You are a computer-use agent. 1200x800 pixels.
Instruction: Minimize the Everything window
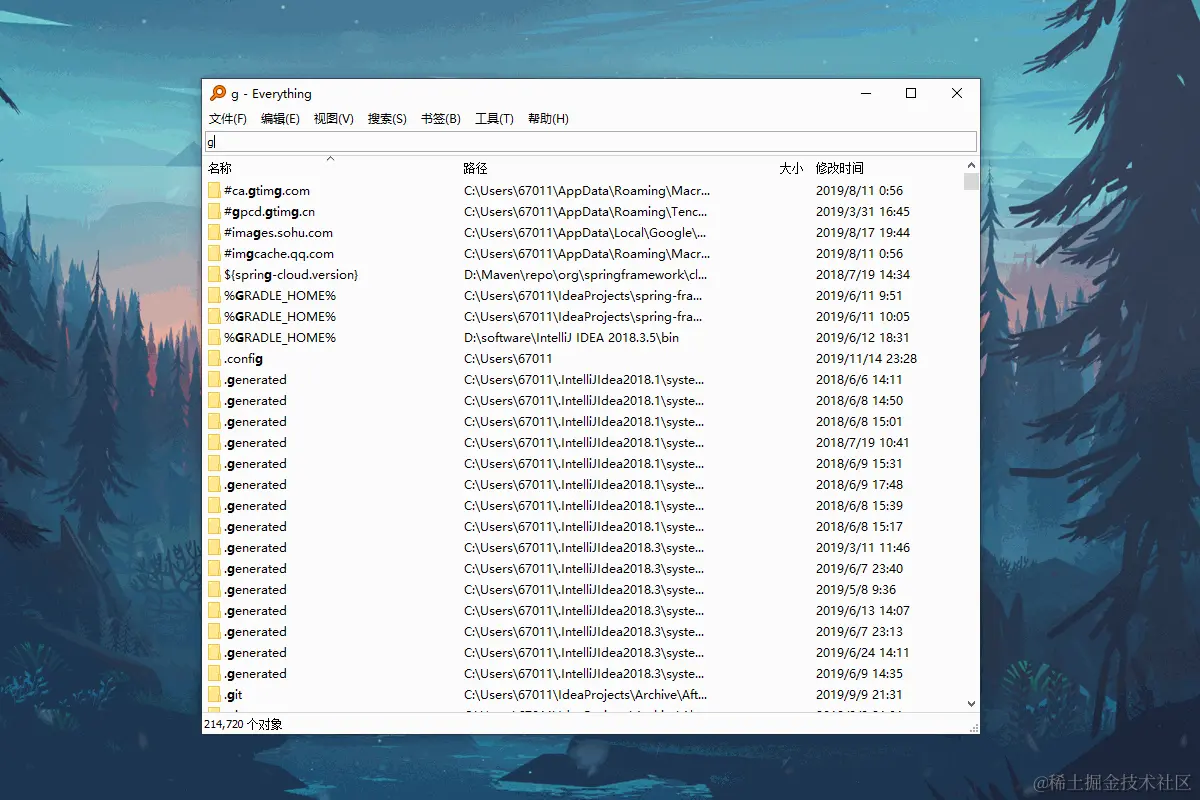(865, 93)
